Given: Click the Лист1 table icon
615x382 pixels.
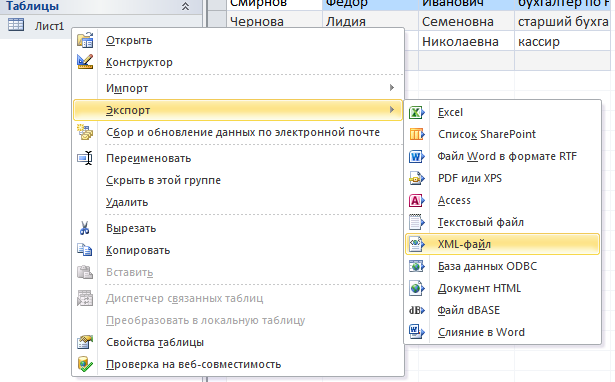Looking at the screenshot, I should tap(16, 25).
